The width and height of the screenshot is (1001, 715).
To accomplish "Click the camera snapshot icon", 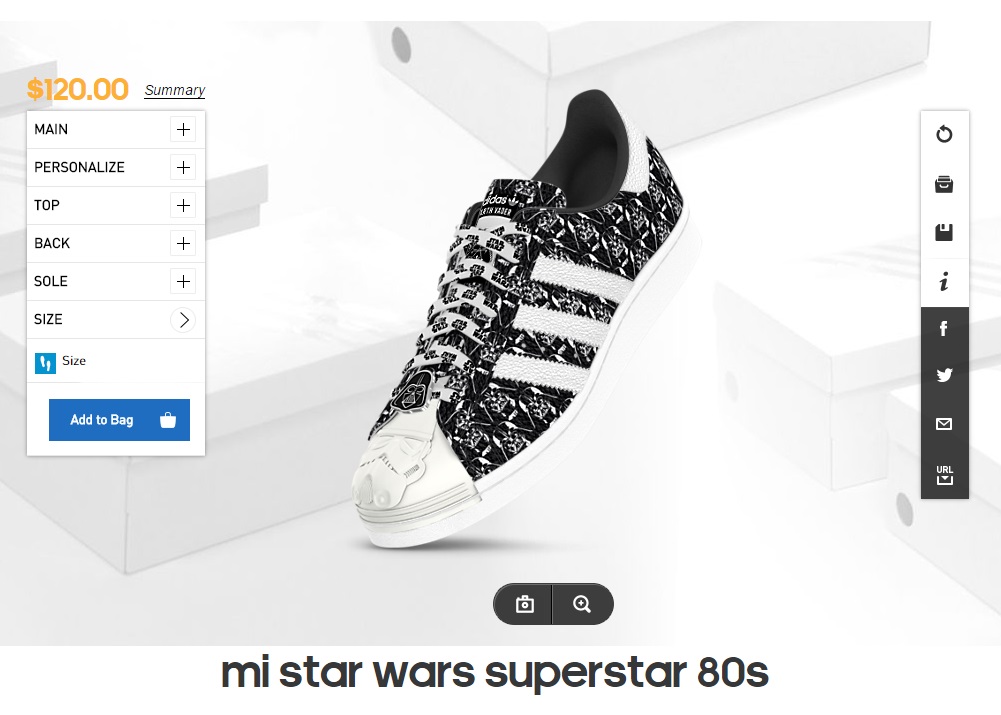I will (524, 604).
